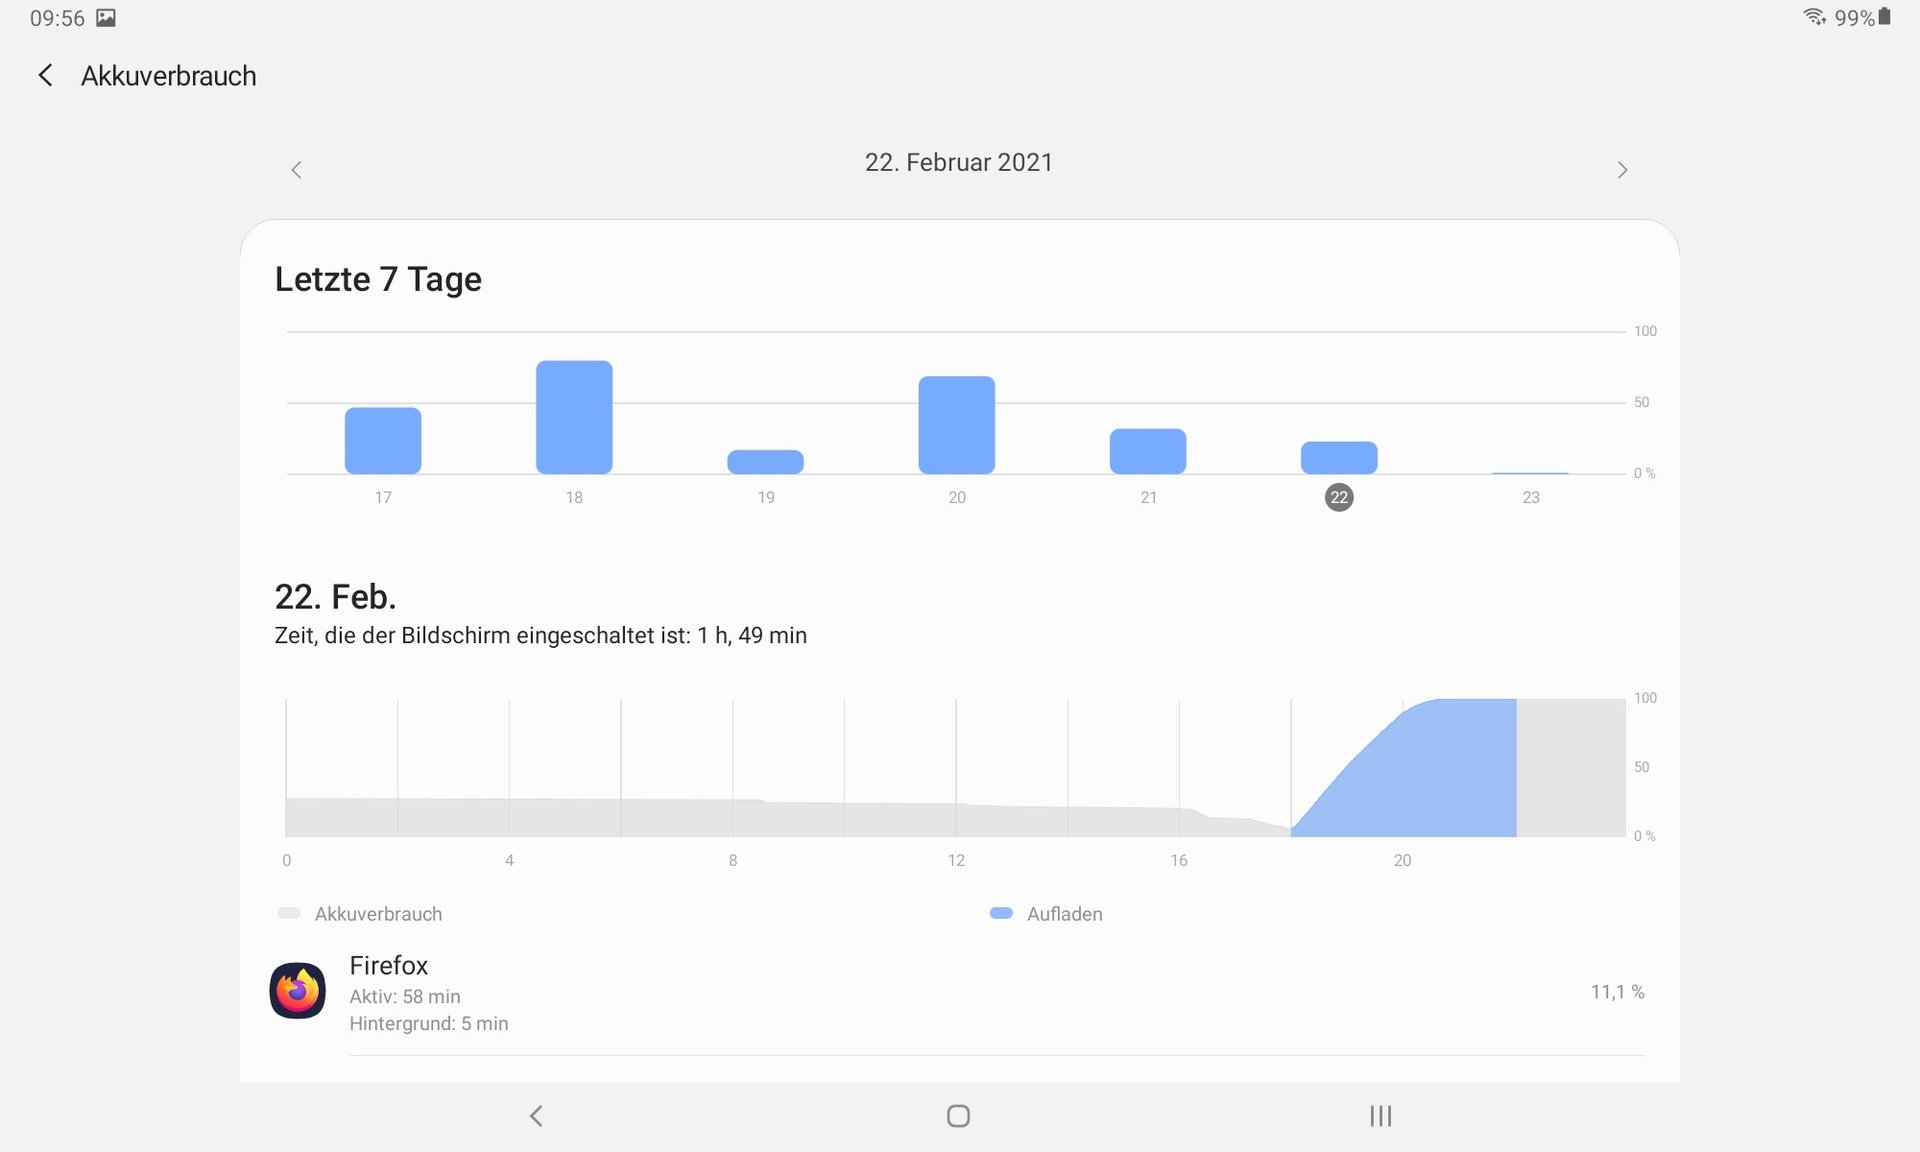The width and height of the screenshot is (1920, 1152).
Task: Tap the date heading 22. Februar 2021
Action: click(x=958, y=162)
